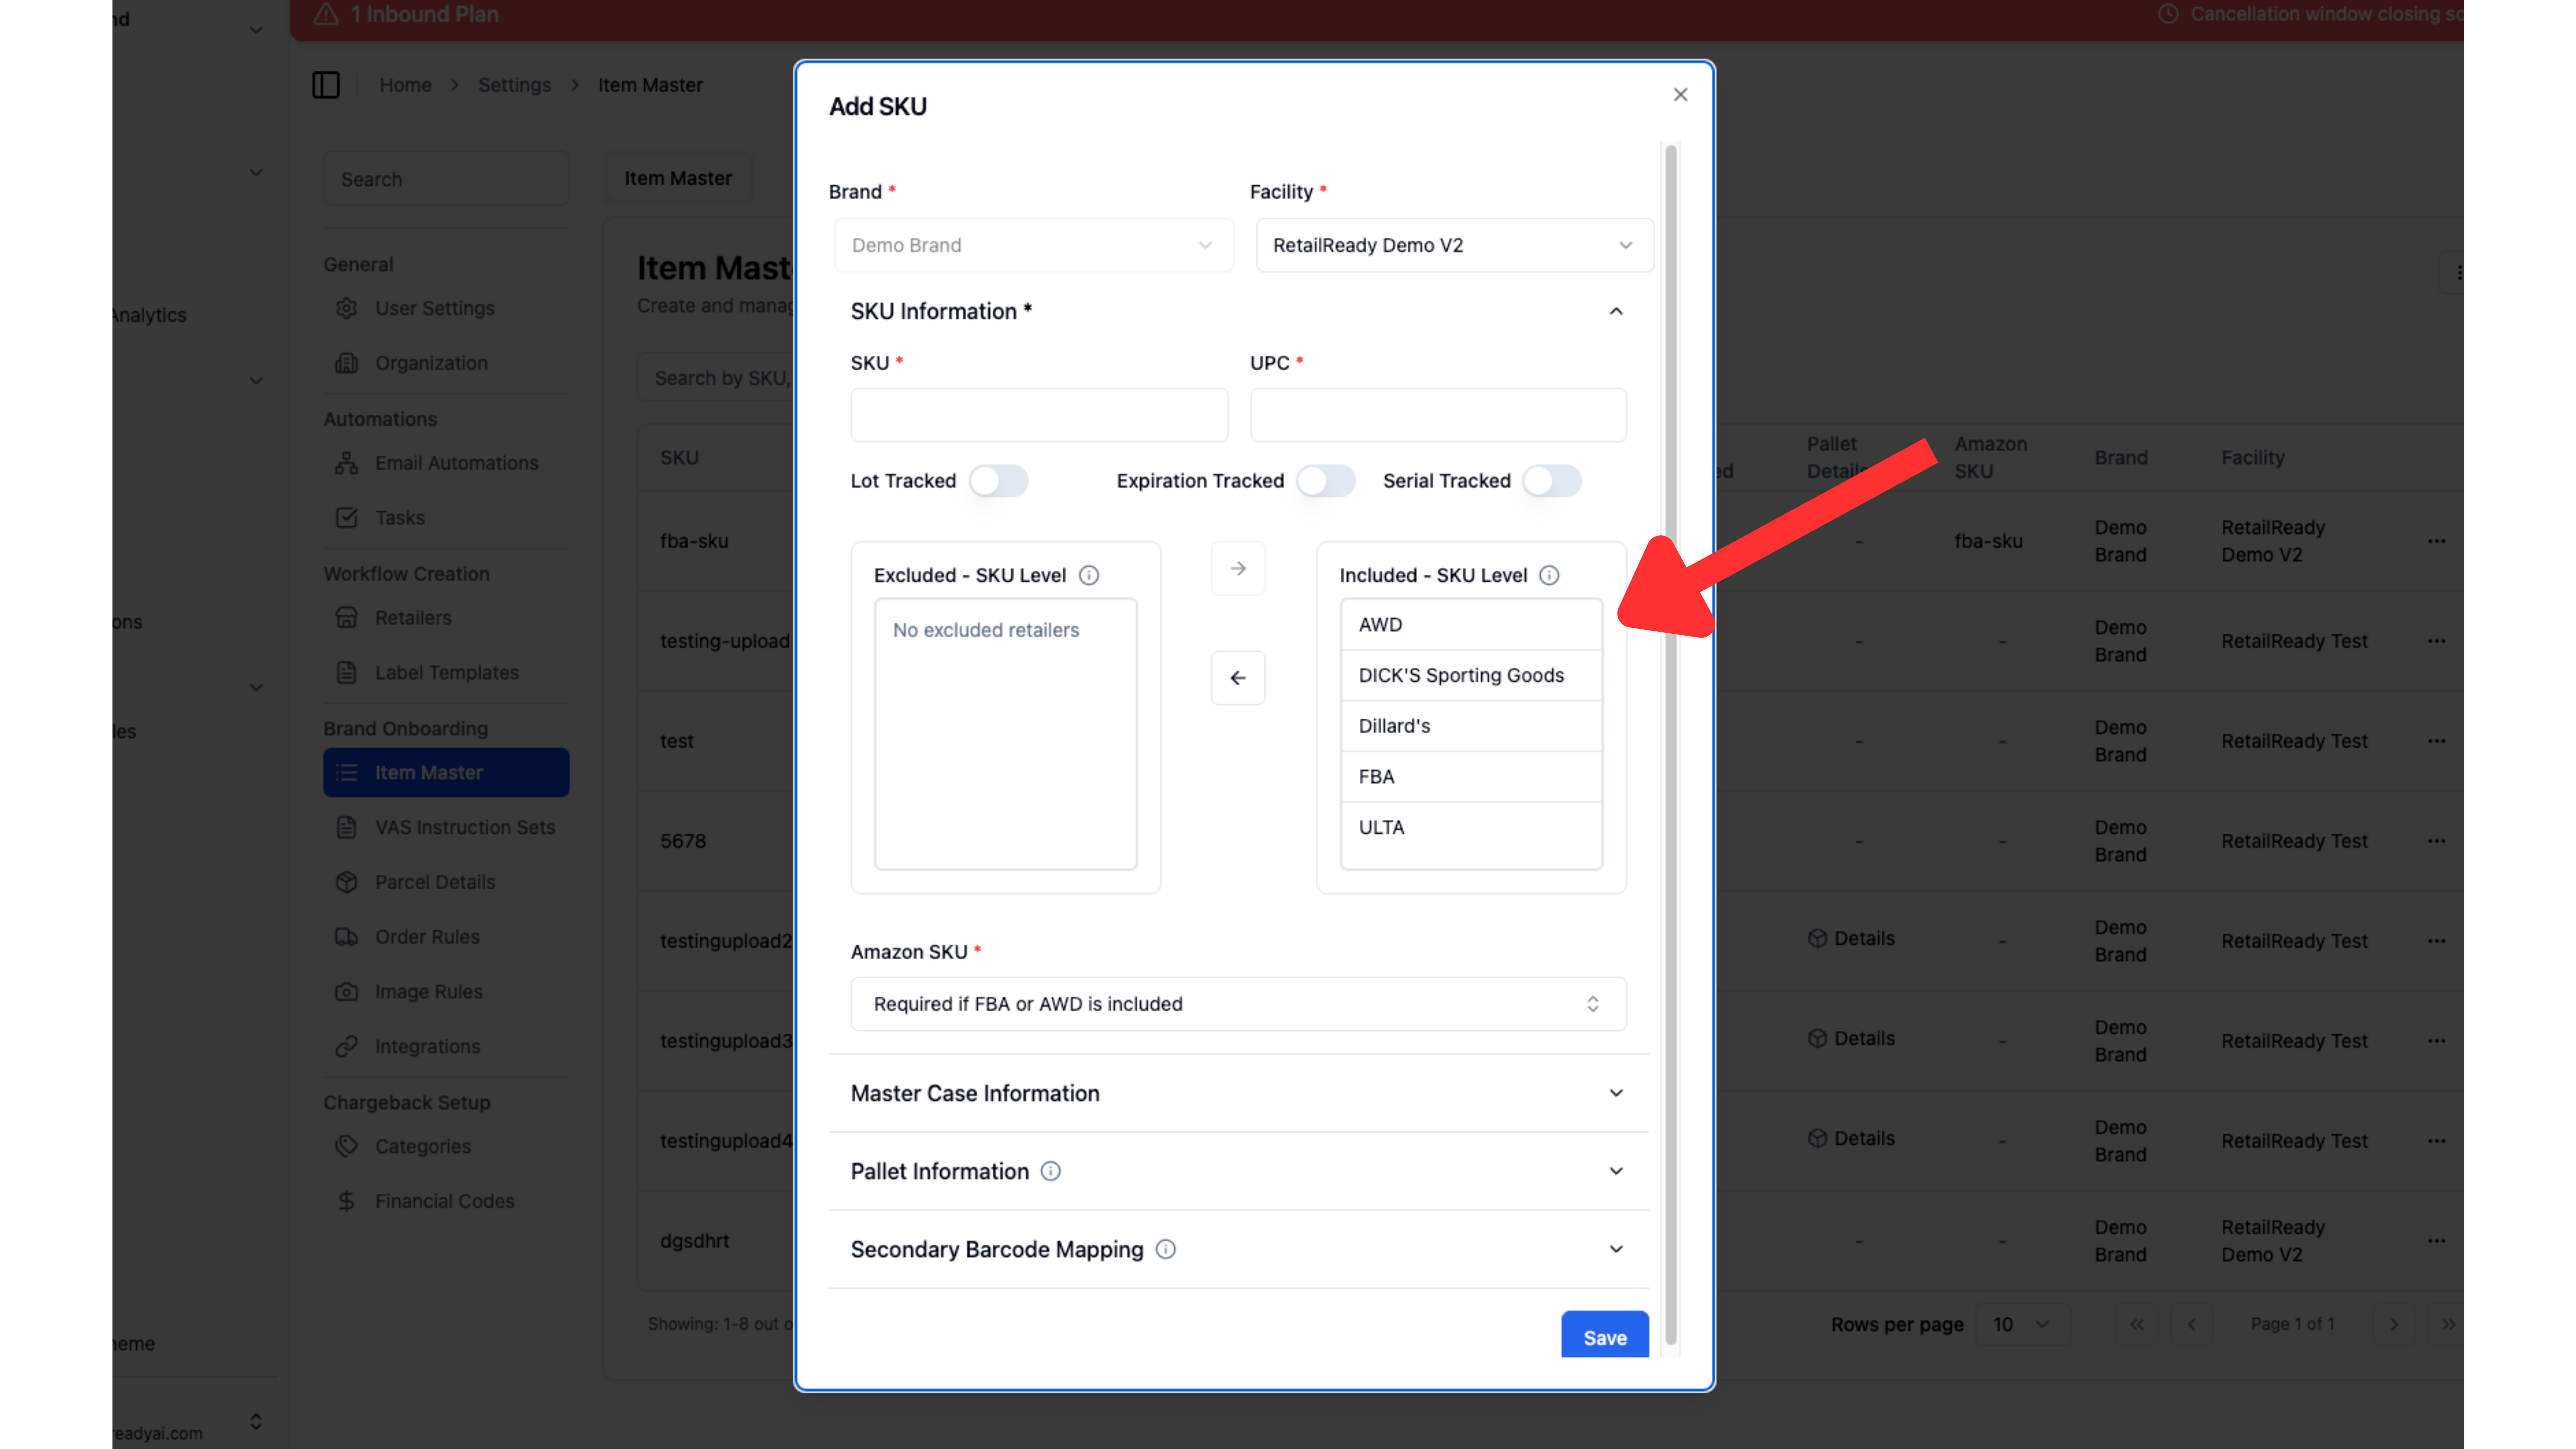The image size is (2576, 1449).
Task: Toggle Expiration Tracked switch
Action: pos(1326,481)
